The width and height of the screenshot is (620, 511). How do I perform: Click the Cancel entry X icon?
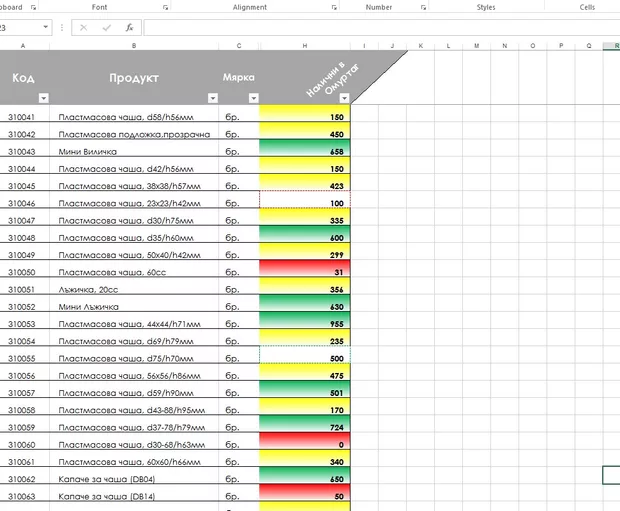point(83,28)
